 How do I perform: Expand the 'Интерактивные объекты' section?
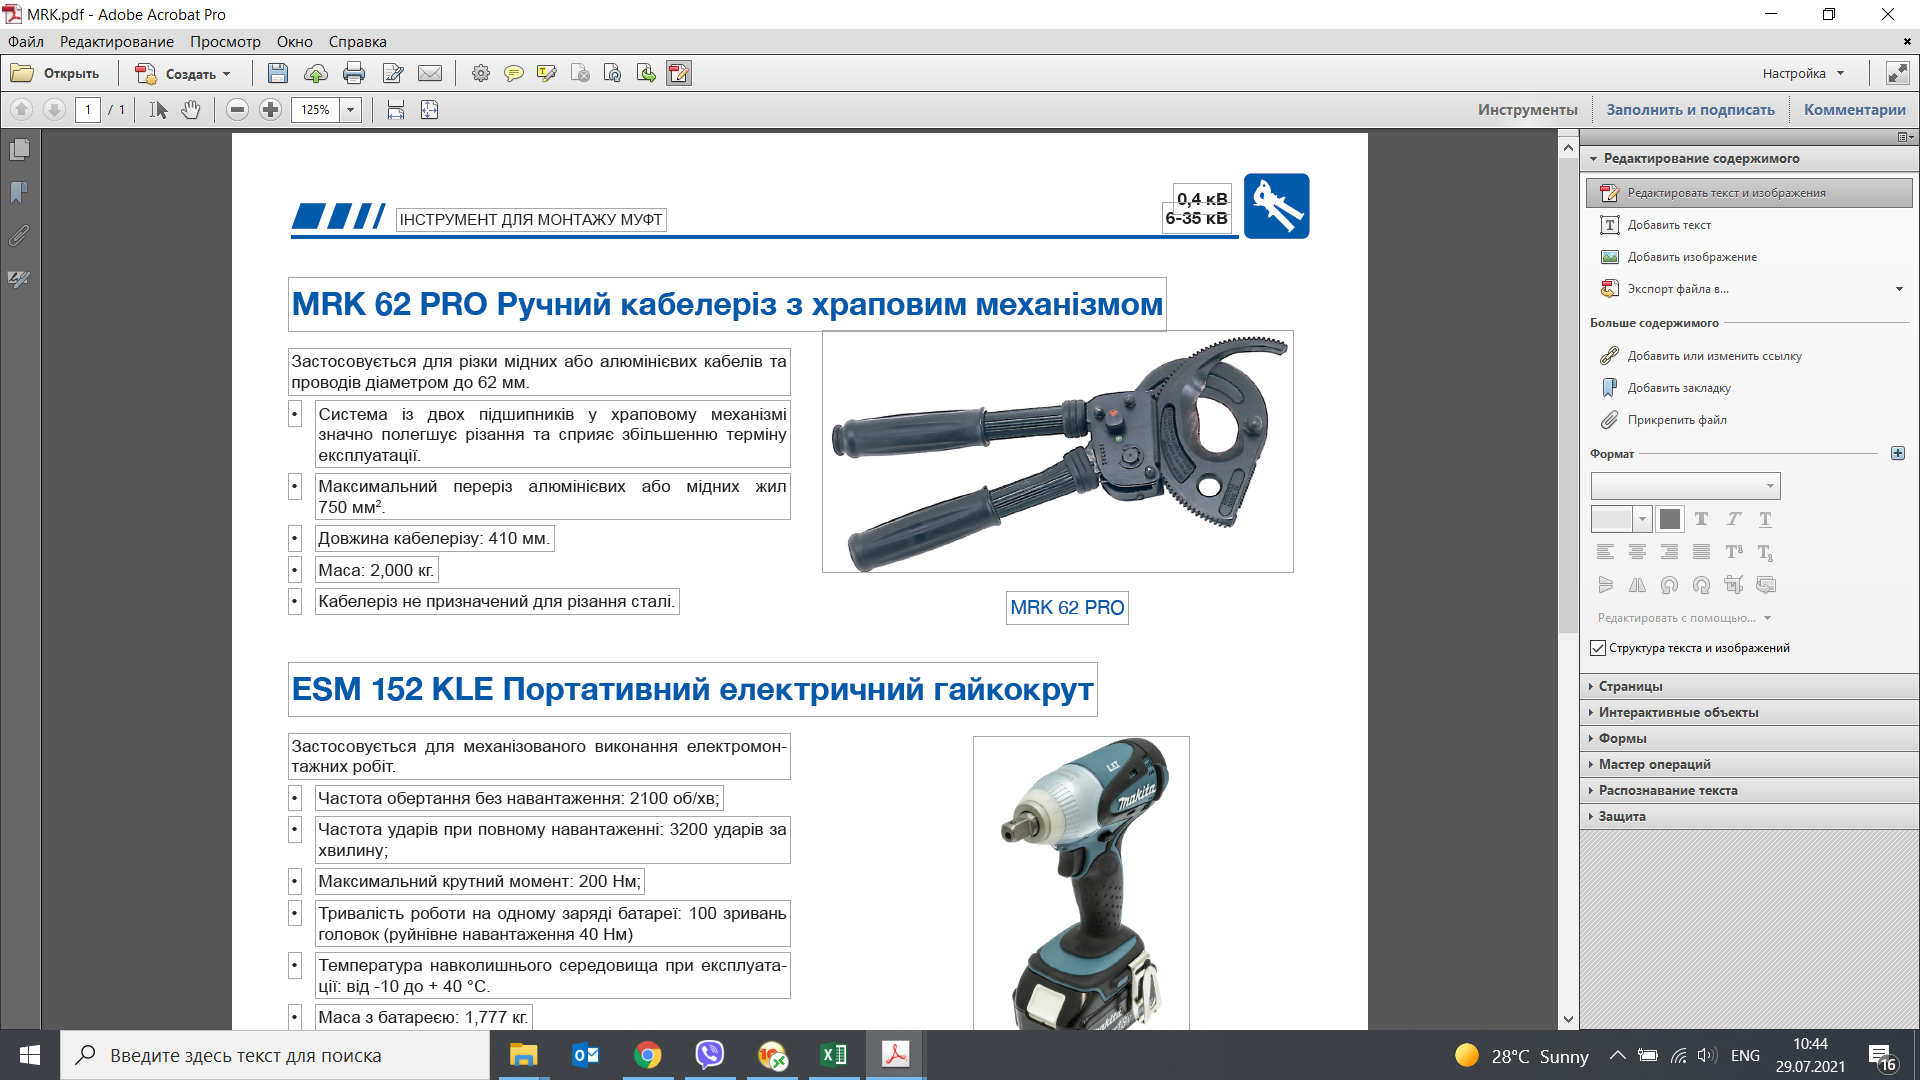[x=1749, y=712]
